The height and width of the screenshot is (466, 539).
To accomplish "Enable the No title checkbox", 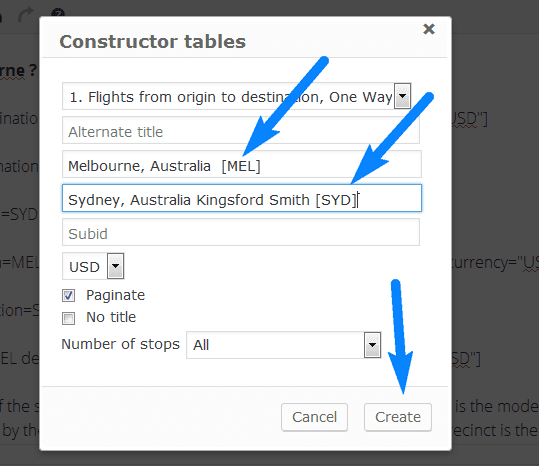I will coord(68,318).
